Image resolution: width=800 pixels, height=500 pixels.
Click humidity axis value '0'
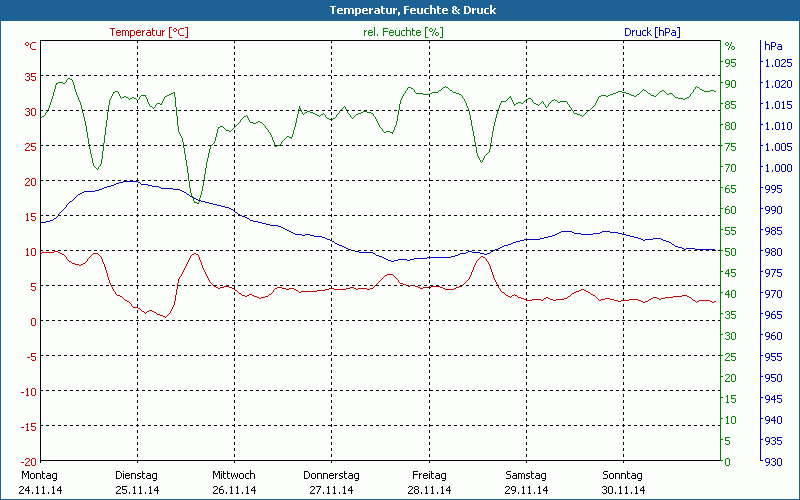click(x=728, y=462)
